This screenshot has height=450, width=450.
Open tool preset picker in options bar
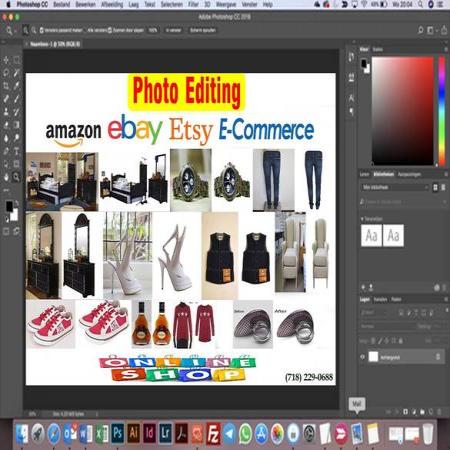(x=10, y=30)
